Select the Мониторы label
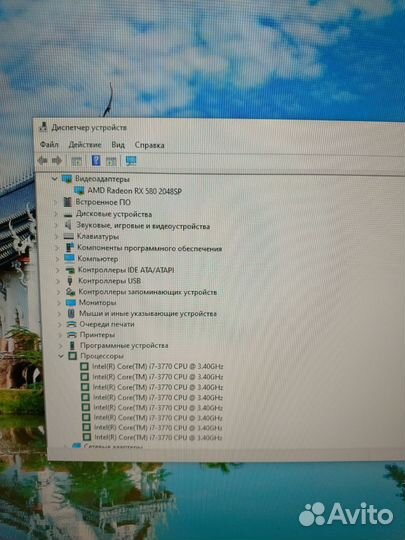 click(x=97, y=303)
